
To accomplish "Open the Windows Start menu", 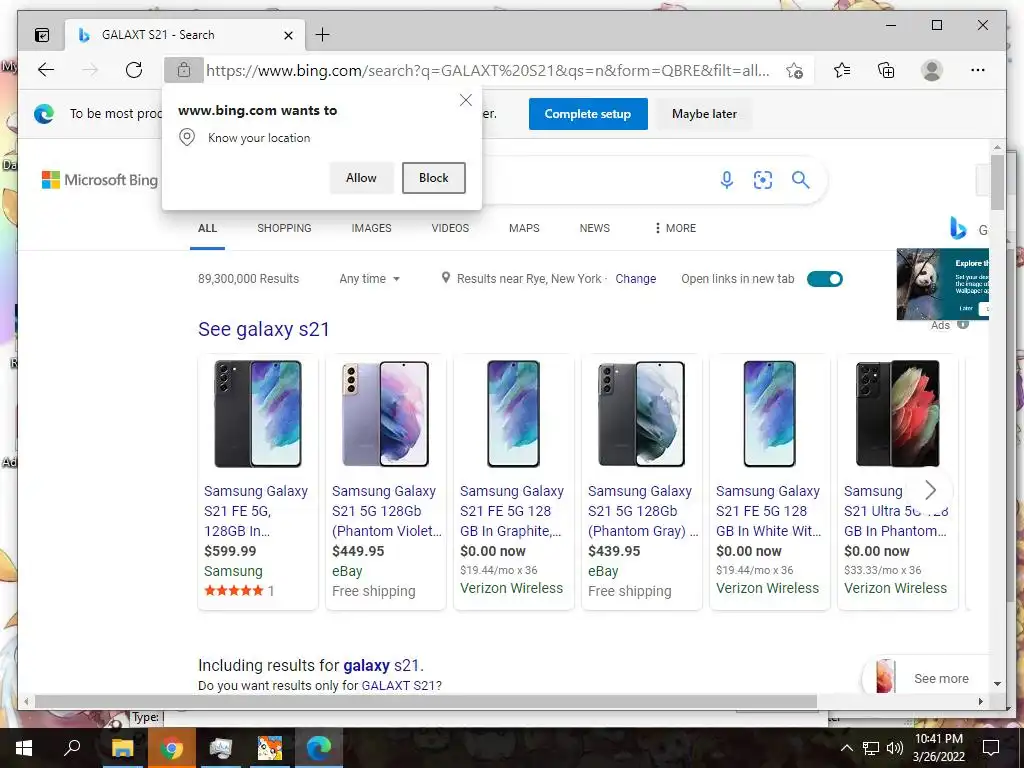I will 24,748.
